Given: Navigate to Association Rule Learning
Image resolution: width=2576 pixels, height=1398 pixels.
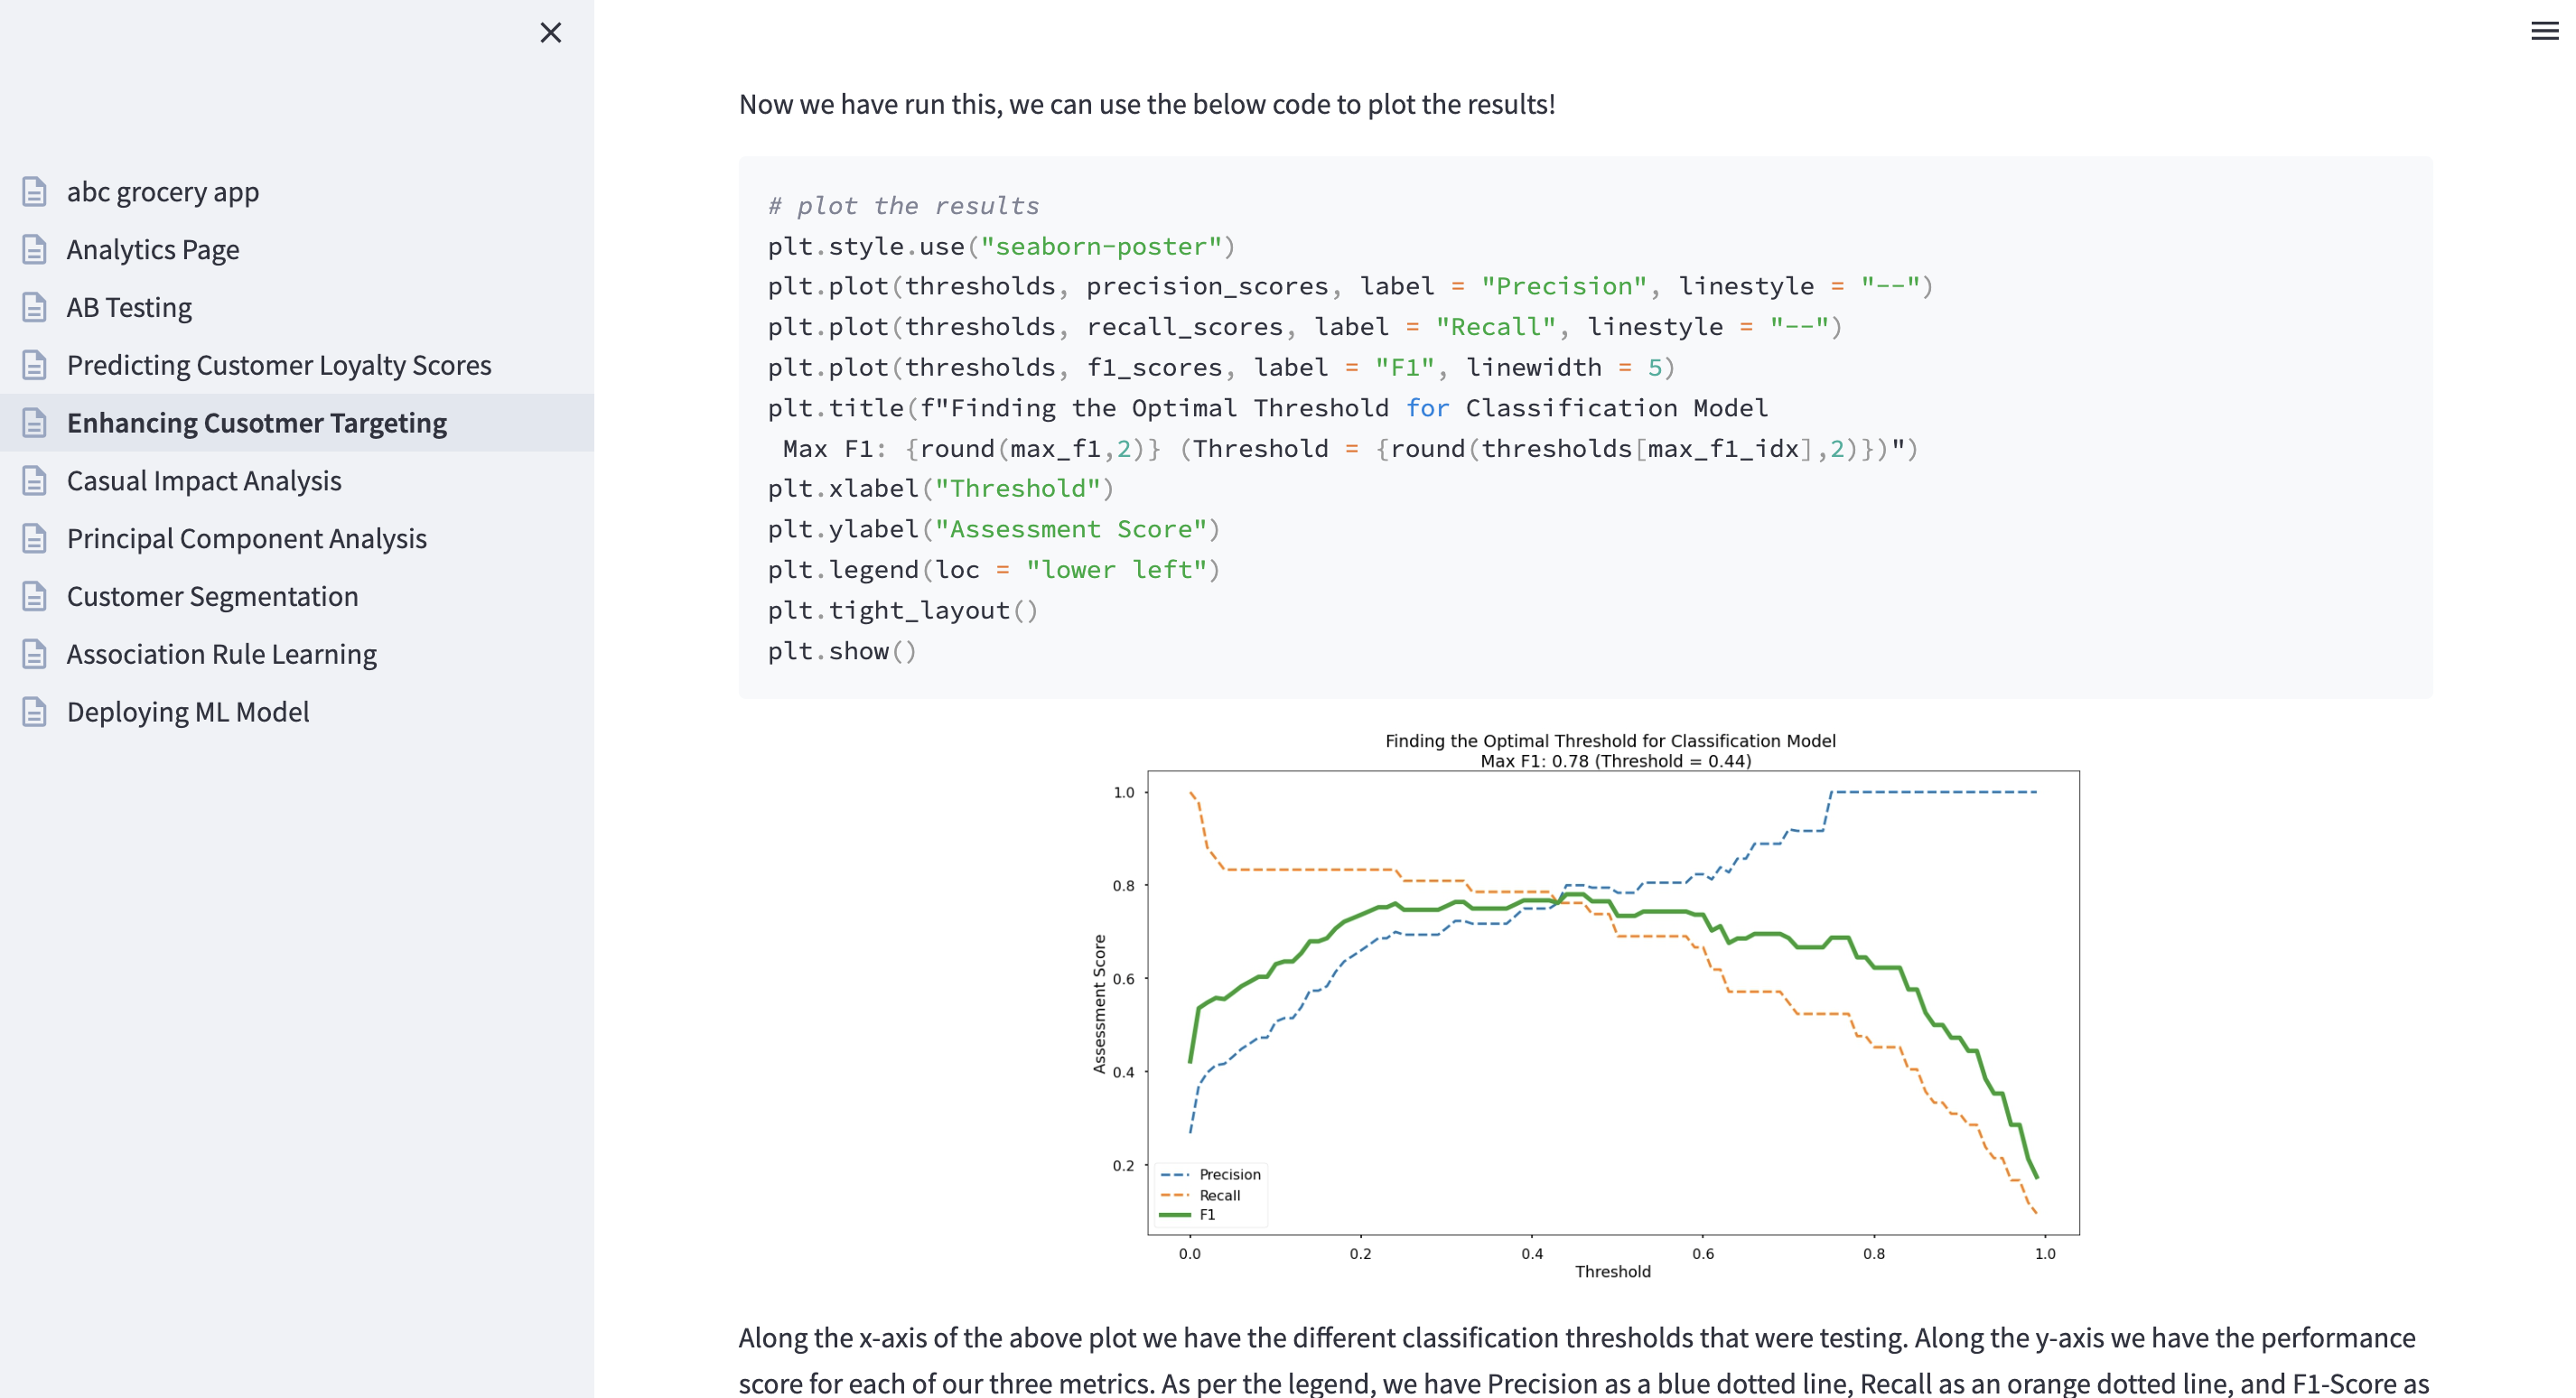Looking at the screenshot, I should point(222,654).
